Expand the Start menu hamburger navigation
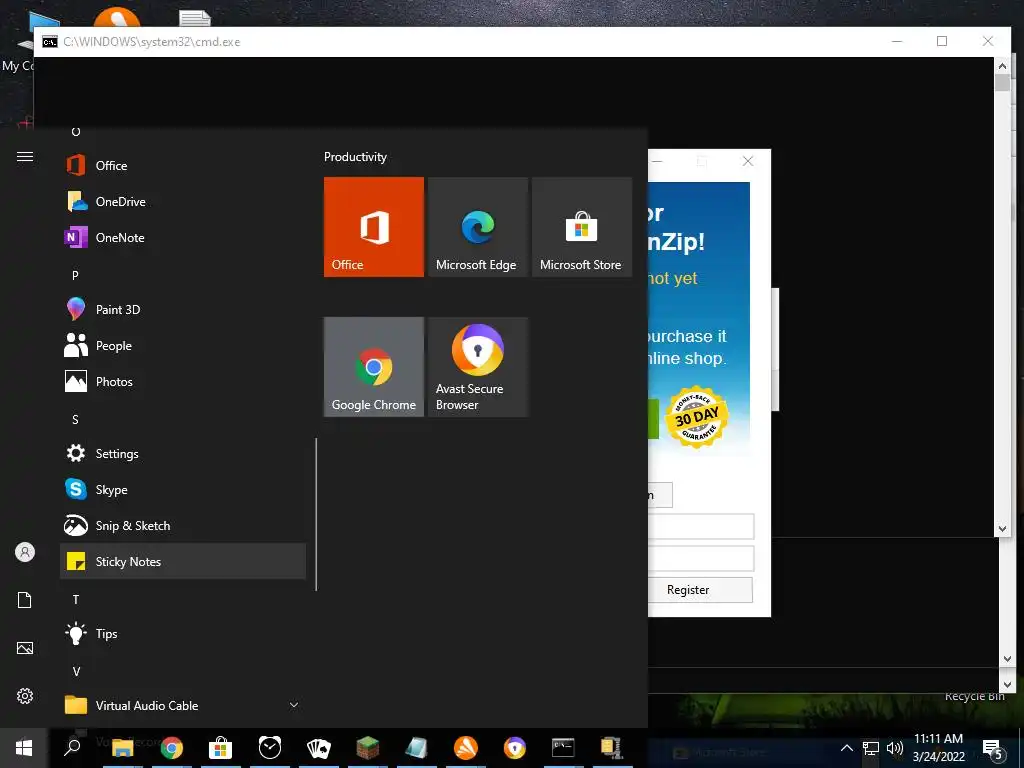The image size is (1024, 768). 25,157
